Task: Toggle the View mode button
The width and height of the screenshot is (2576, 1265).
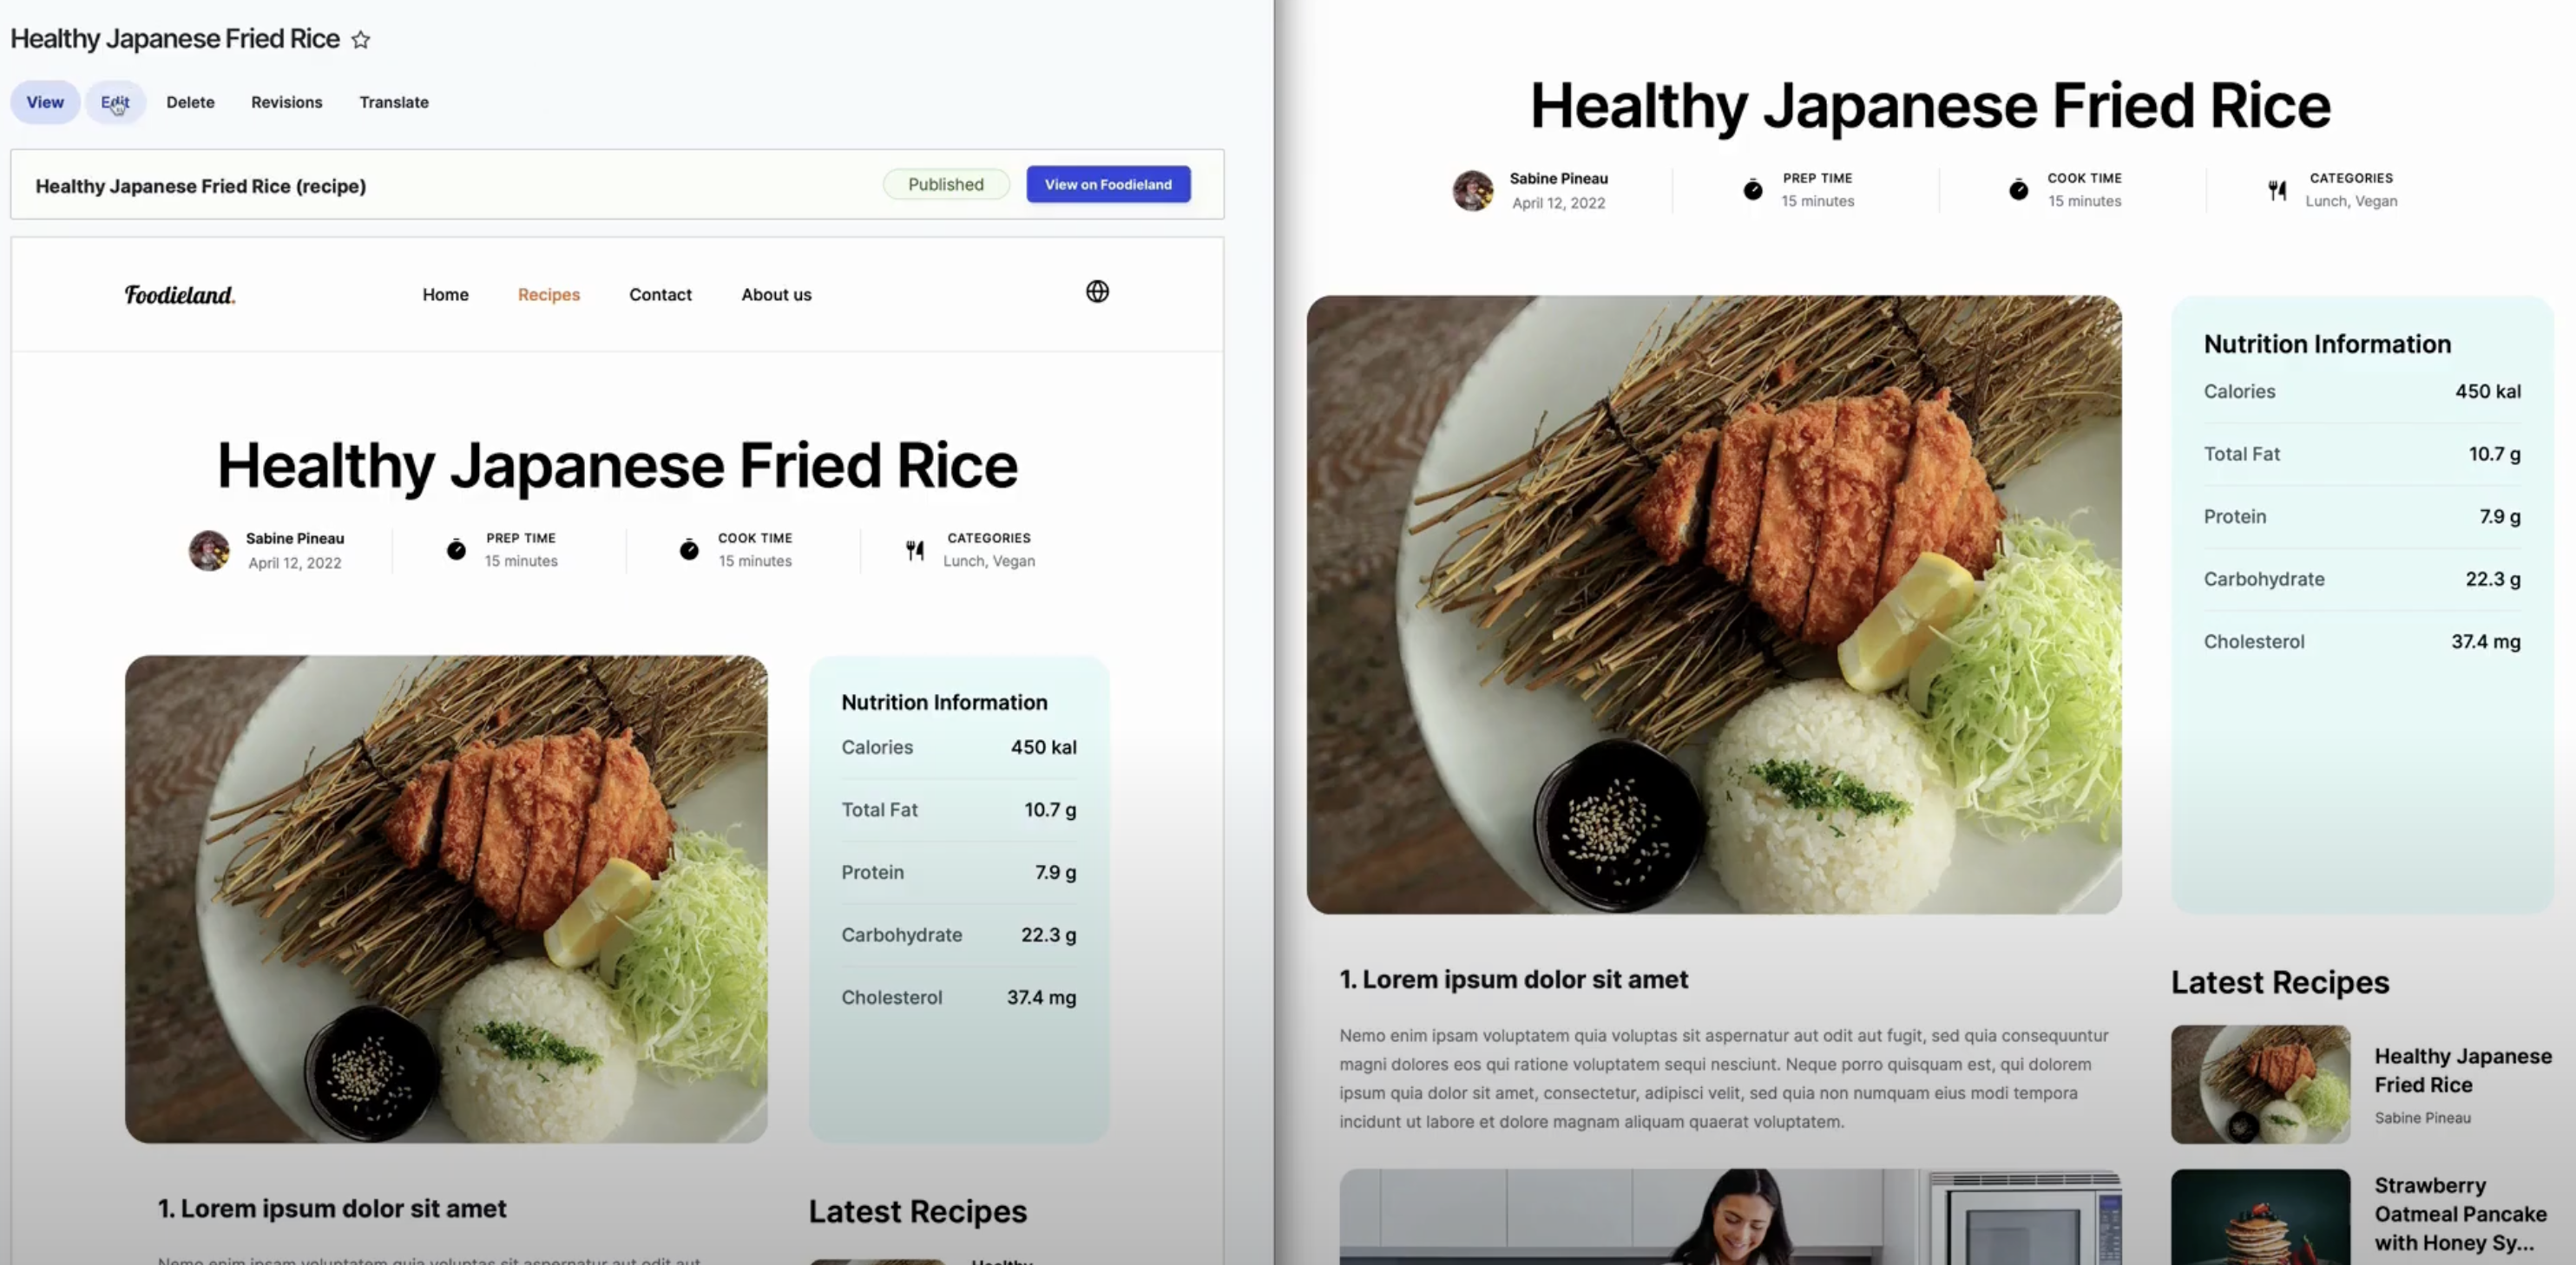Action: pyautogui.click(x=44, y=102)
